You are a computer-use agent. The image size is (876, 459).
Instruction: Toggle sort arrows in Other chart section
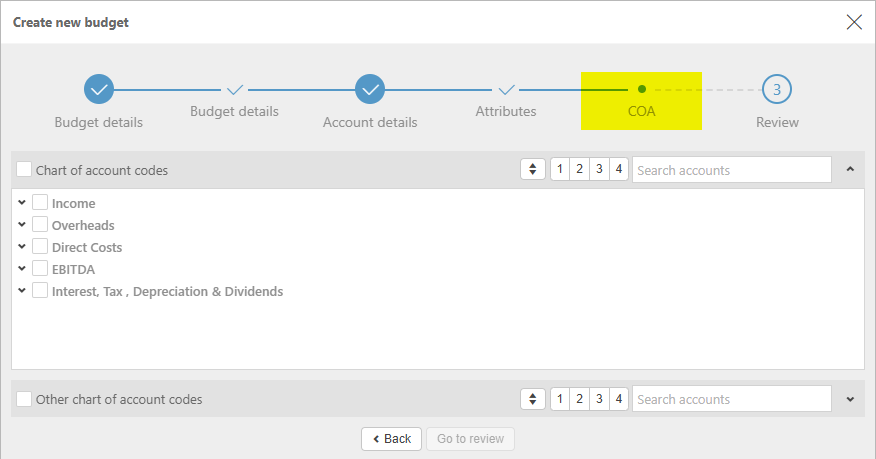tap(533, 399)
